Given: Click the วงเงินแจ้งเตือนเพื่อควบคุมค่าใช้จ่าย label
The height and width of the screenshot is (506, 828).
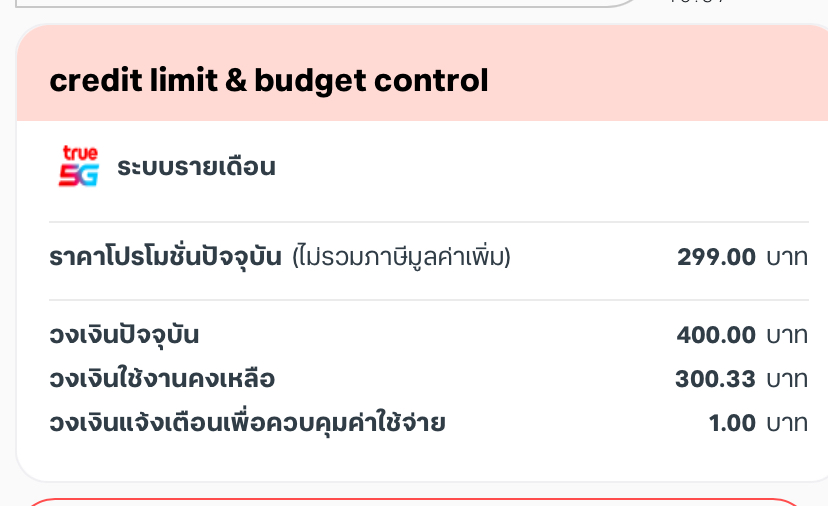Looking at the screenshot, I should coord(247,423).
